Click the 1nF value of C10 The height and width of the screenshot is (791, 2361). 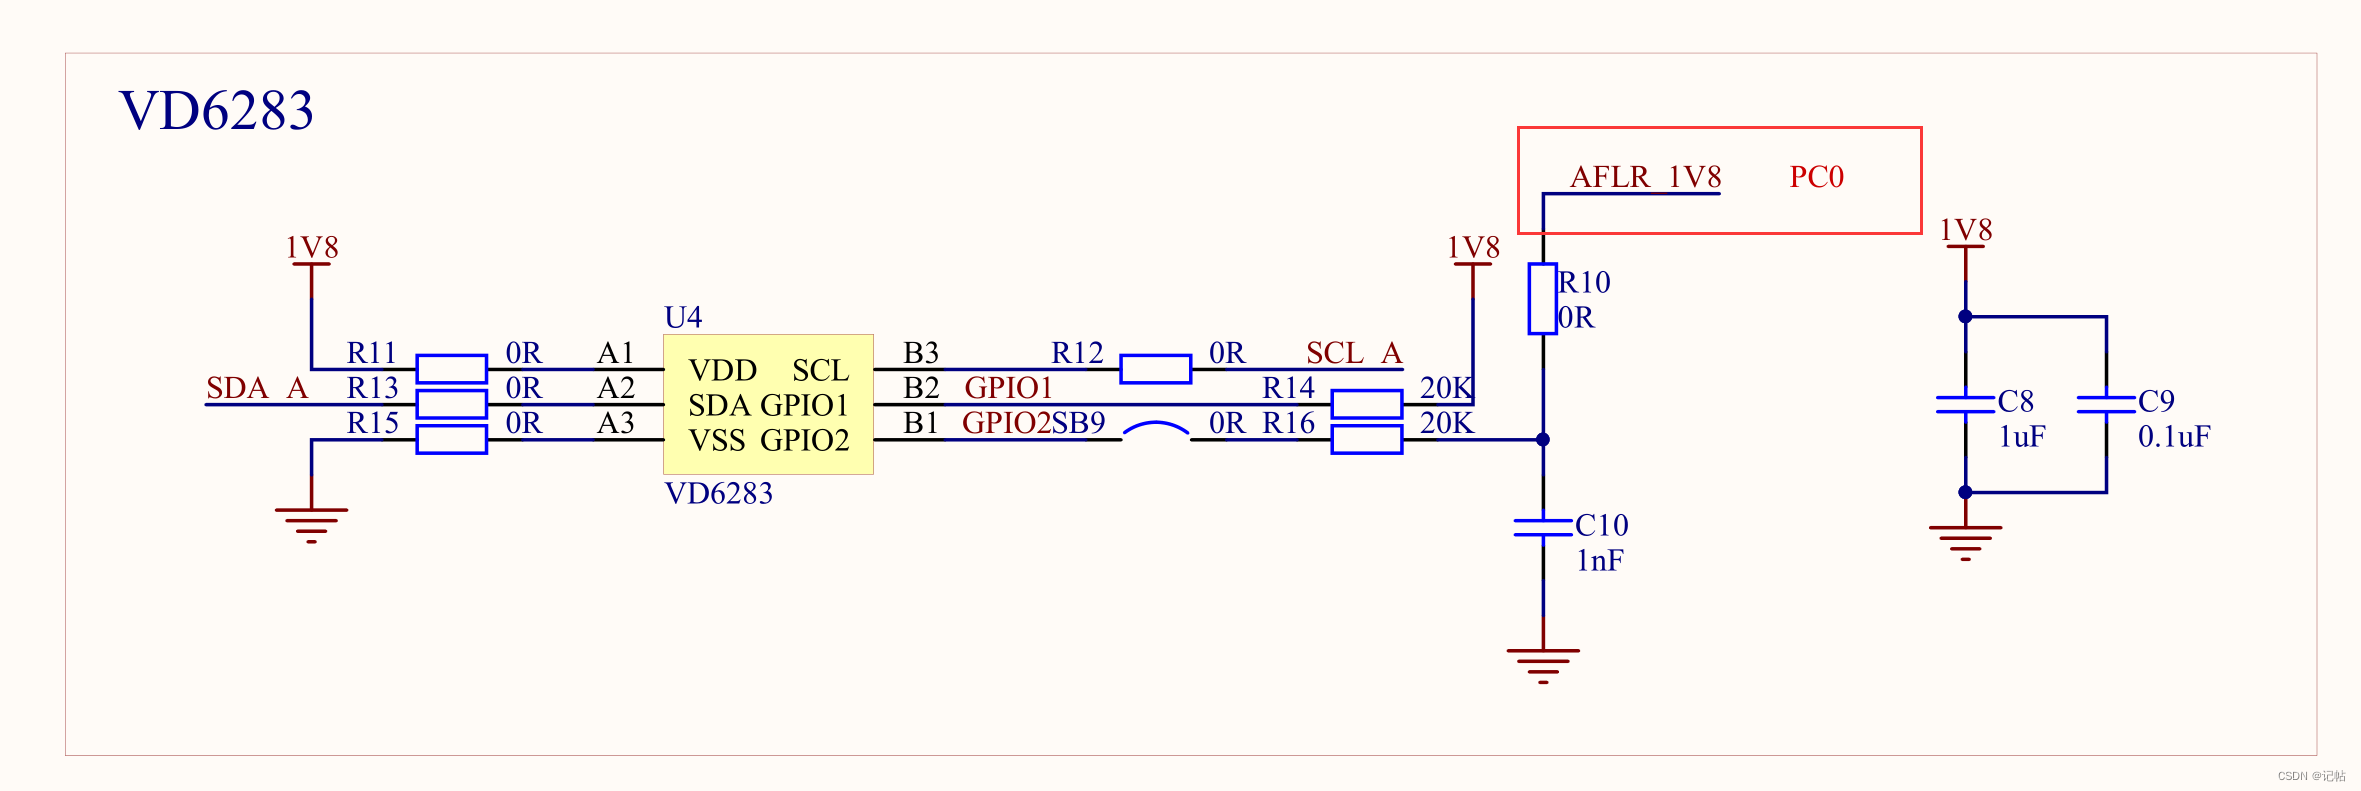coord(1600,561)
